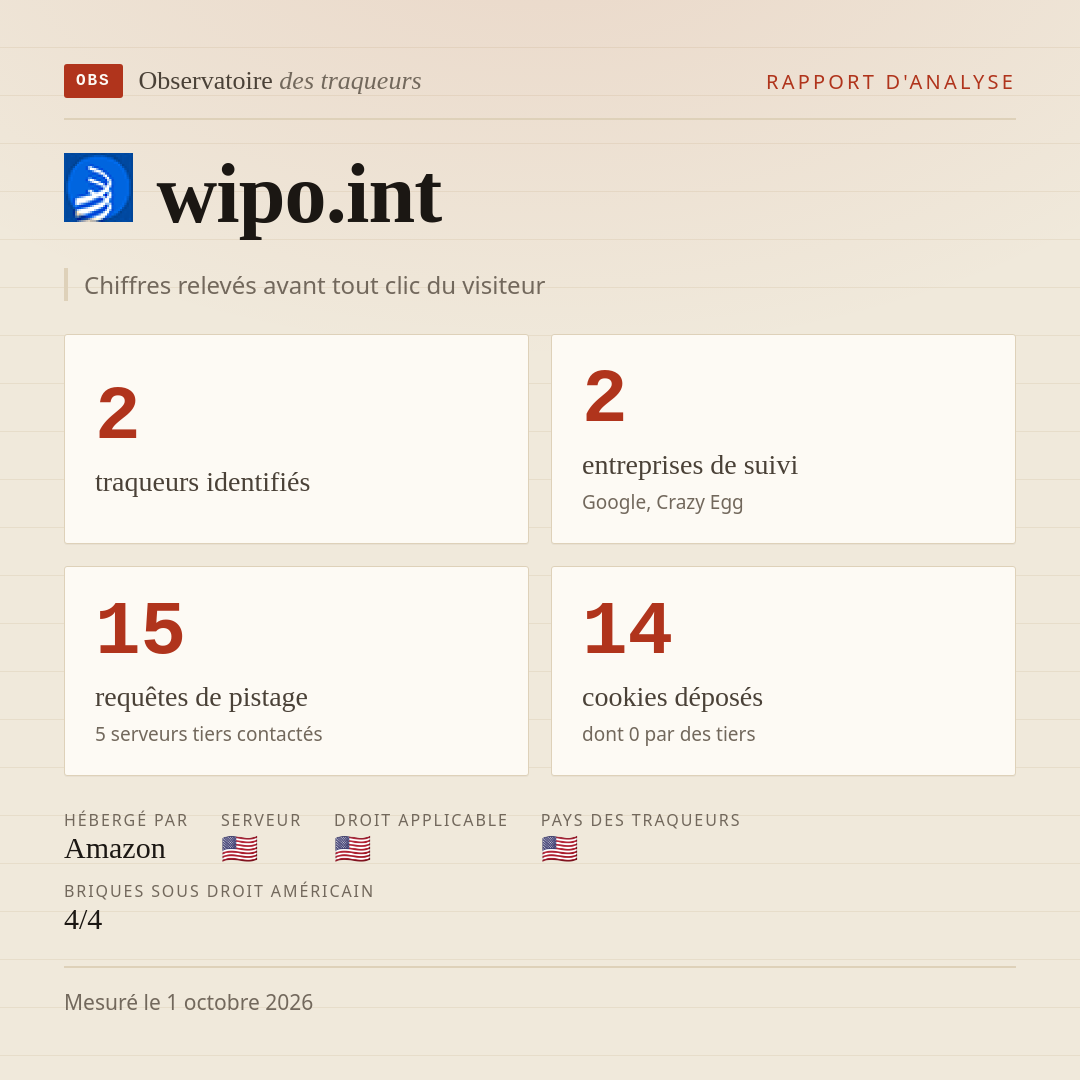Click the number 15 in tracking requests

pyautogui.click(x=141, y=628)
